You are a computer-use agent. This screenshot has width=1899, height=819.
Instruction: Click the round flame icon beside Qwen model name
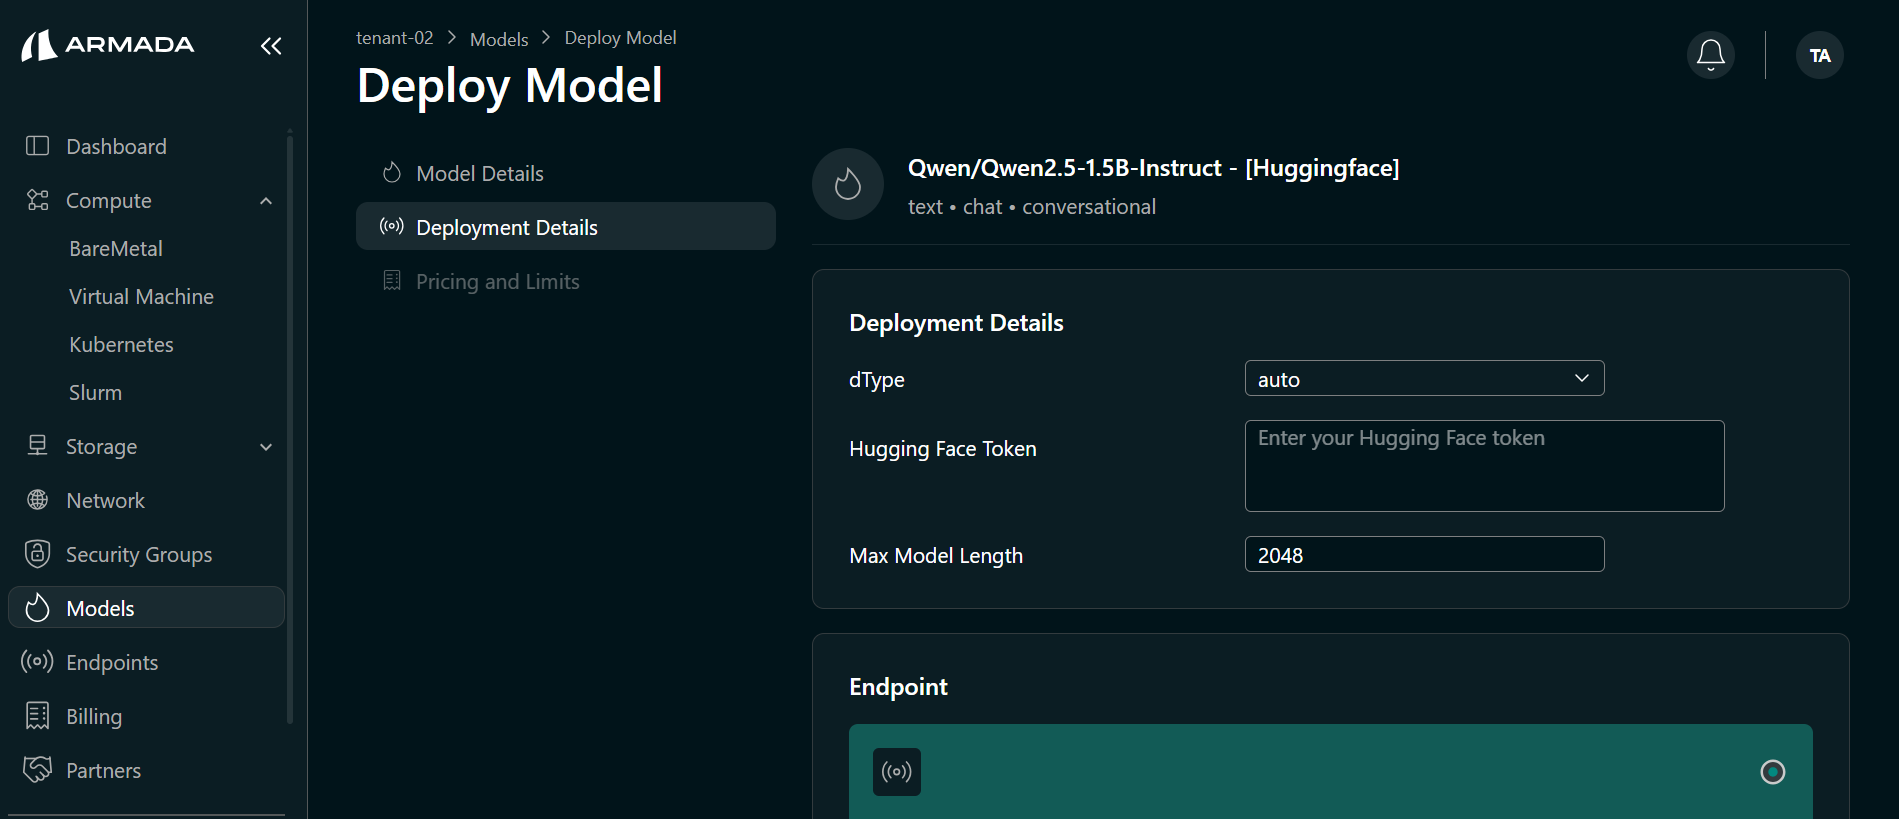click(x=848, y=184)
